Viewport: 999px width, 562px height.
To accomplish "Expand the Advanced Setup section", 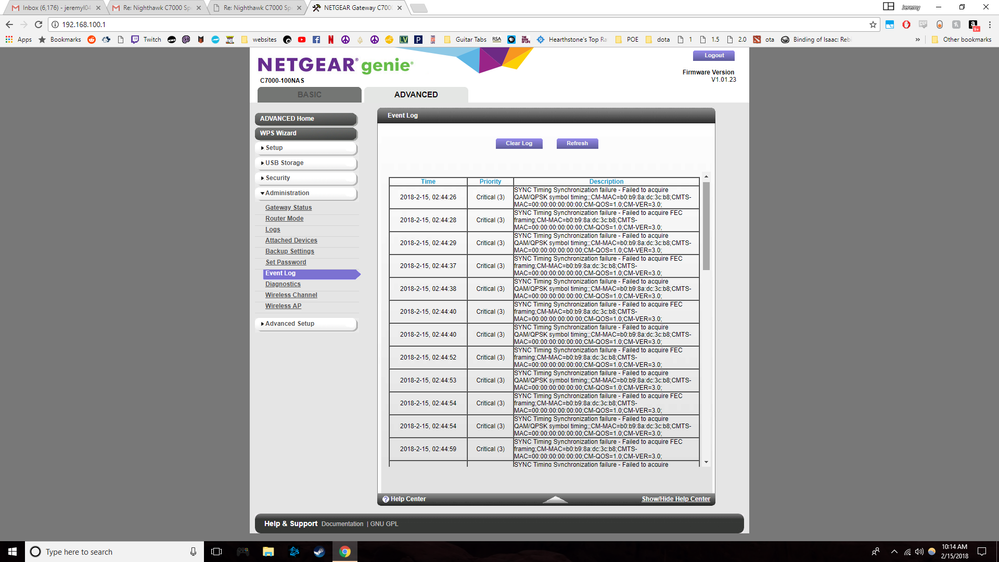I will pyautogui.click(x=306, y=324).
